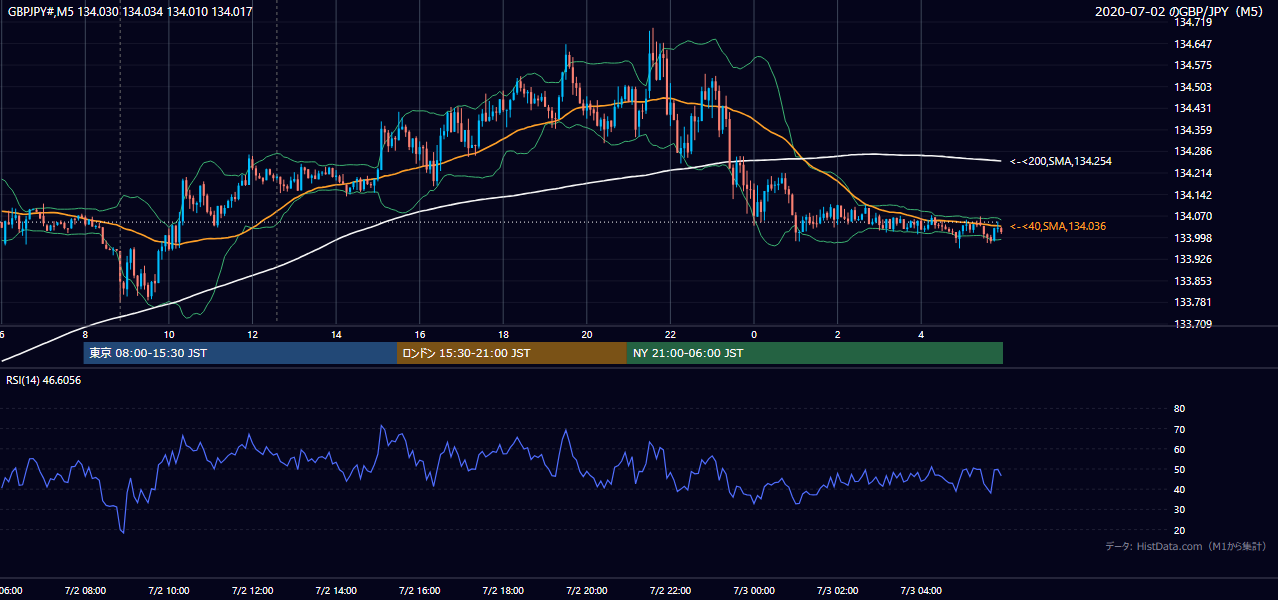The height and width of the screenshot is (600, 1278).
Task: Click RSI scale value 20
Action: [1179, 530]
